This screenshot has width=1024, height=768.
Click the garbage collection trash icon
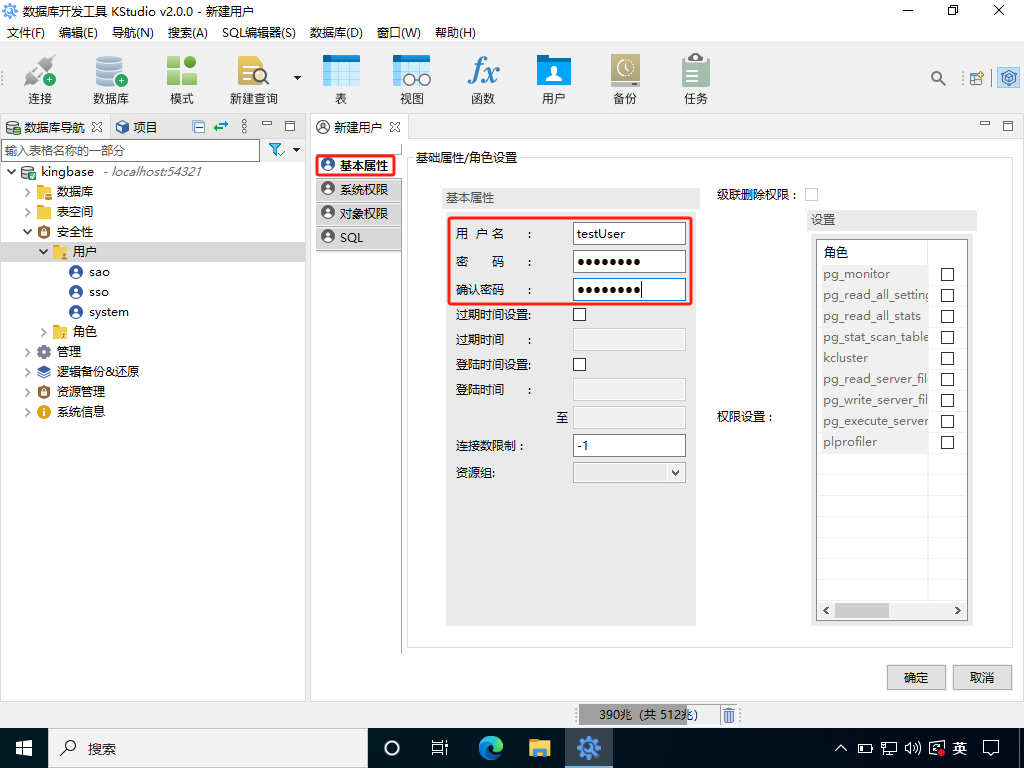pyautogui.click(x=729, y=715)
